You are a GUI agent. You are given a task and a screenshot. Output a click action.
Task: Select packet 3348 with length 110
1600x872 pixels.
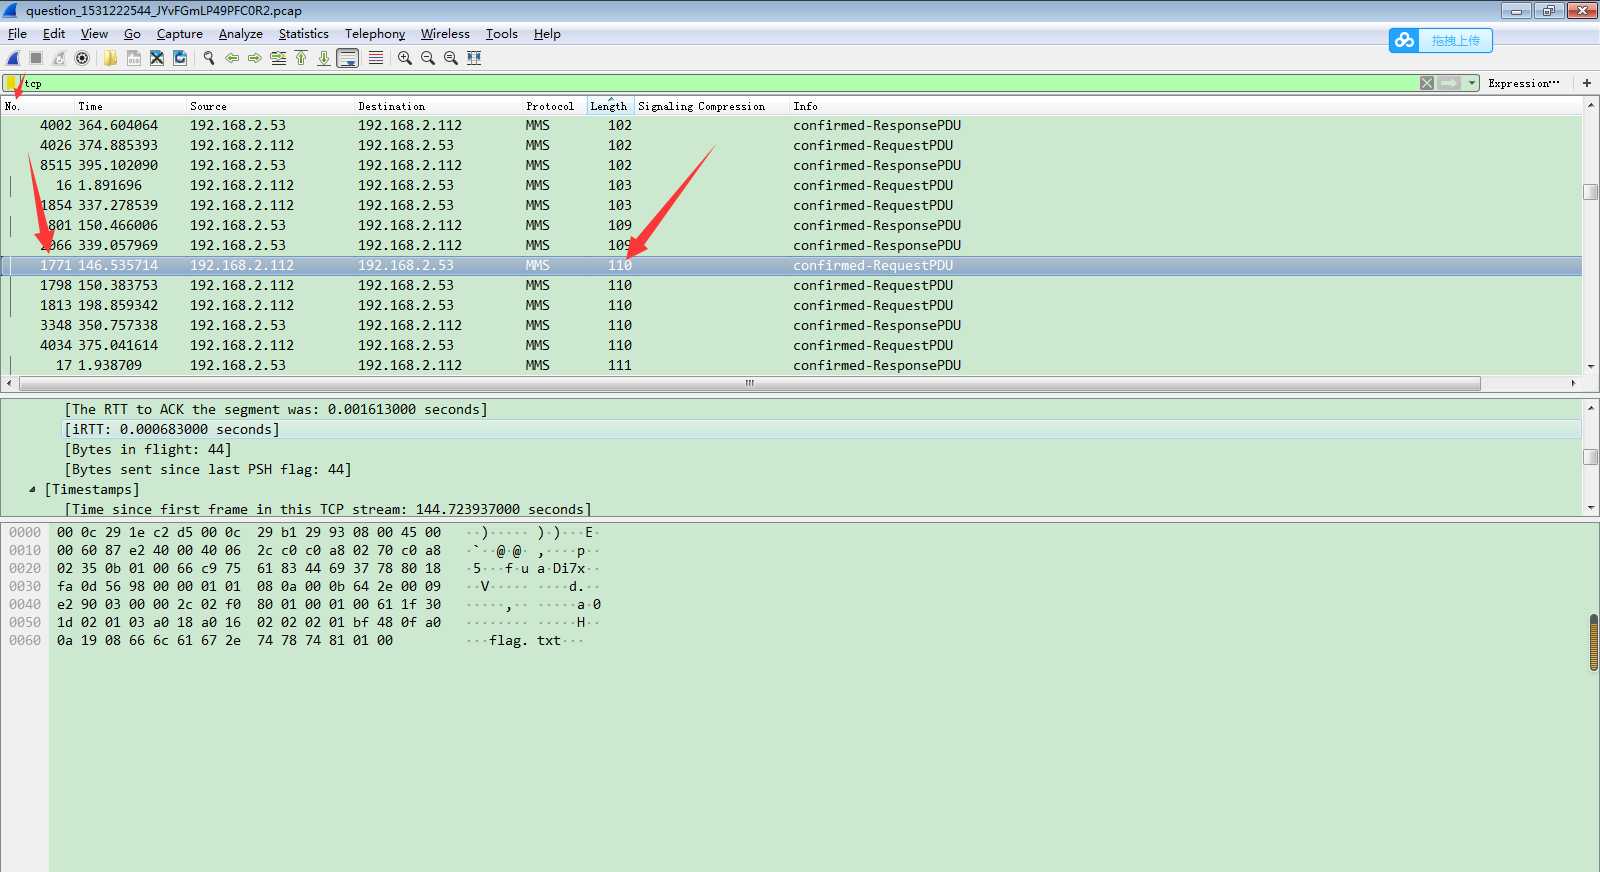(x=791, y=325)
